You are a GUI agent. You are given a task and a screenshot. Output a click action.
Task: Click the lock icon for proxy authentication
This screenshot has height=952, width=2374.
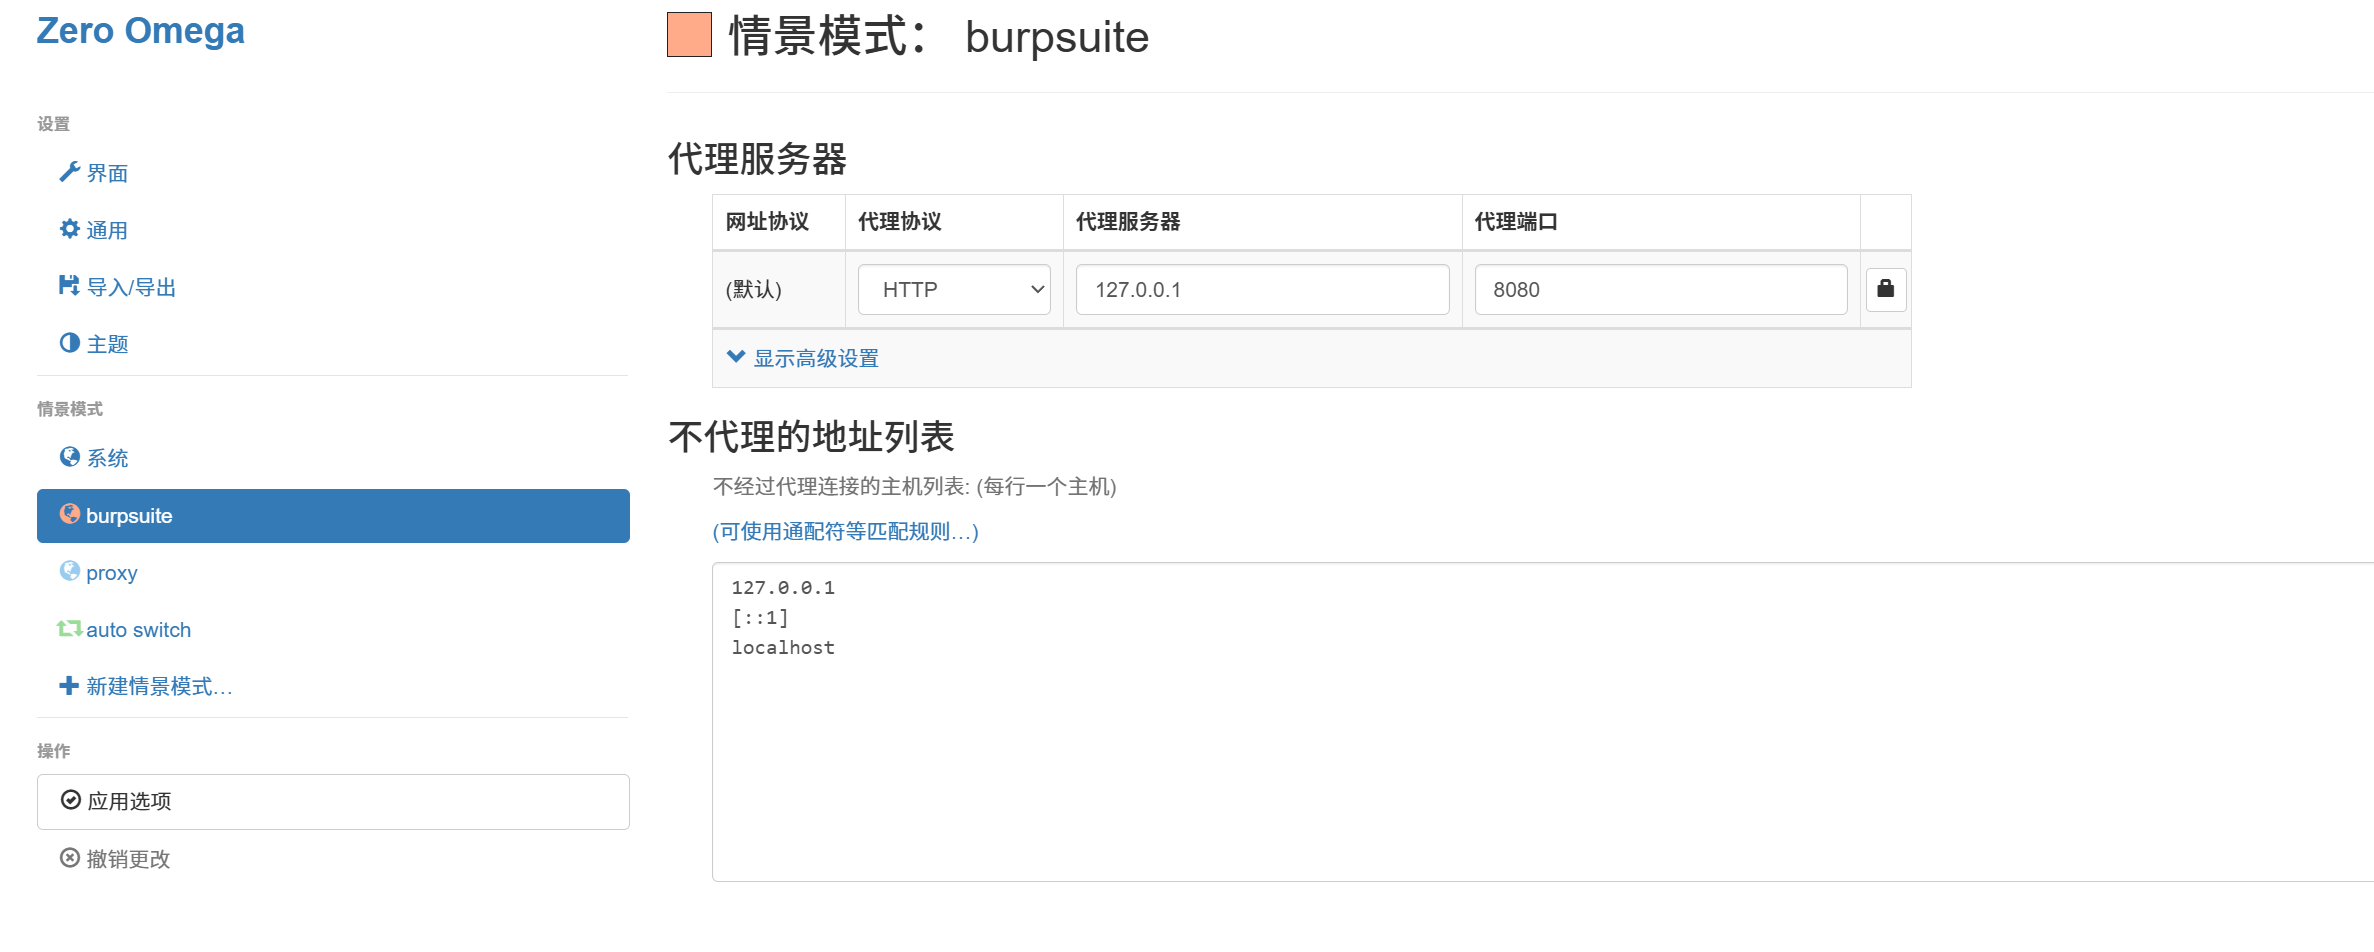[x=1885, y=289]
